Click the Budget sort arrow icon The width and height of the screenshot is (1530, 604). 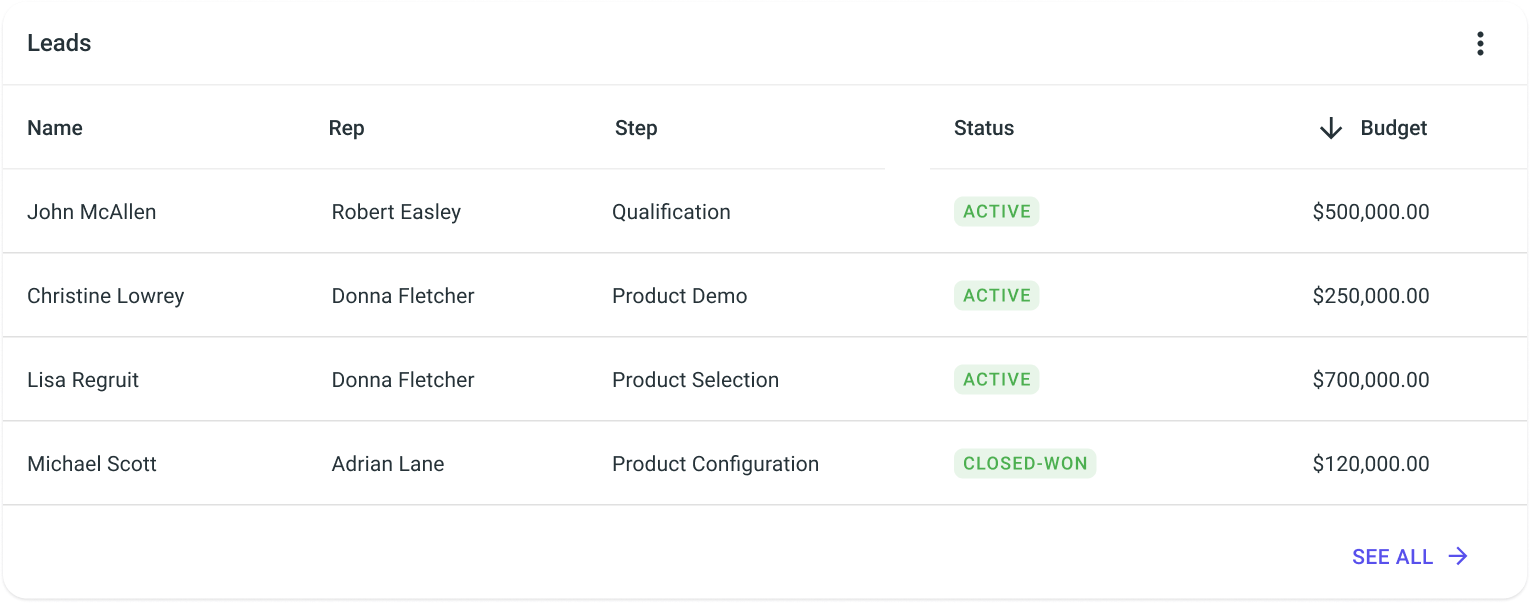pyautogui.click(x=1330, y=128)
